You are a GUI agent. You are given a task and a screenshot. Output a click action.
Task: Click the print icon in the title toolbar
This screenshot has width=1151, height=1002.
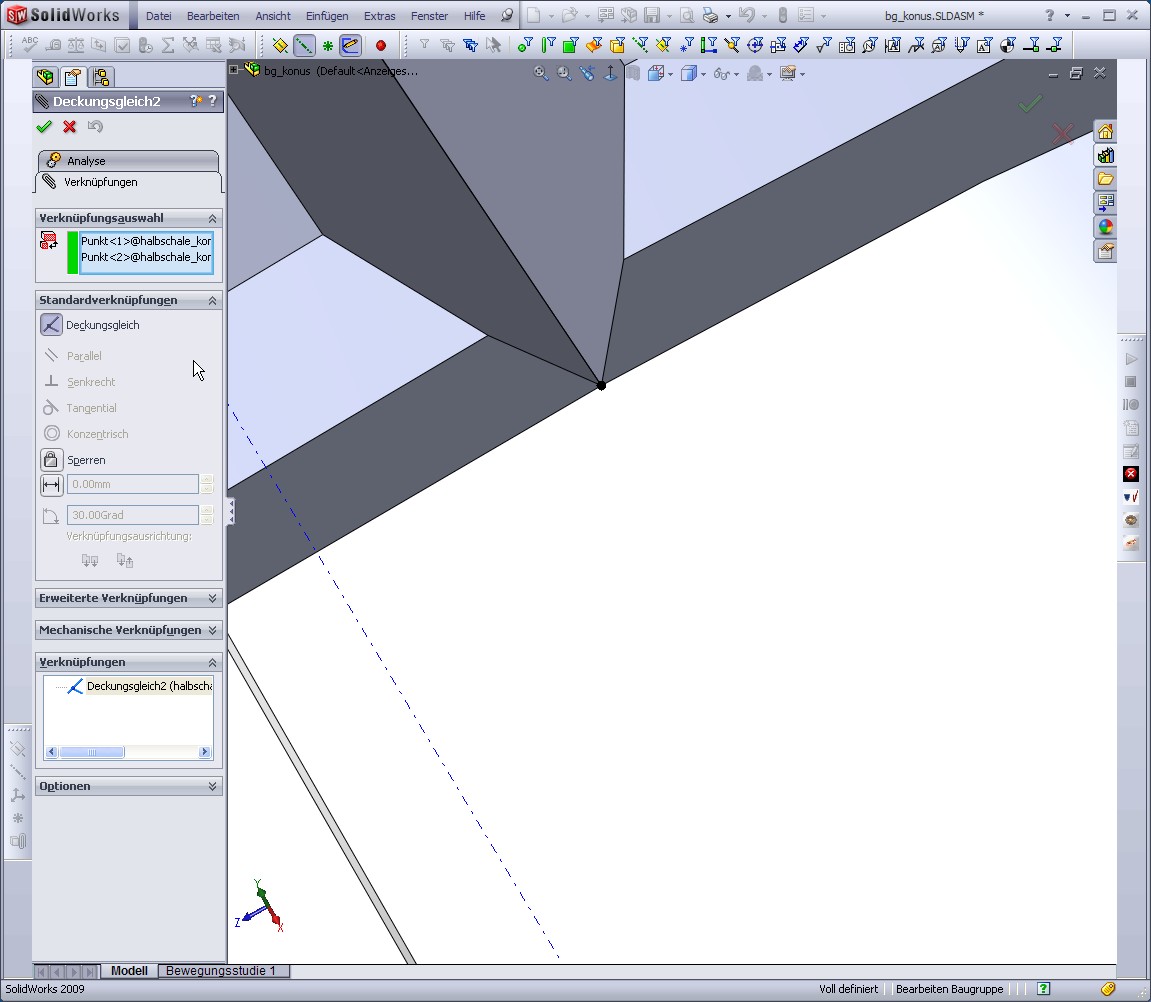[710, 16]
